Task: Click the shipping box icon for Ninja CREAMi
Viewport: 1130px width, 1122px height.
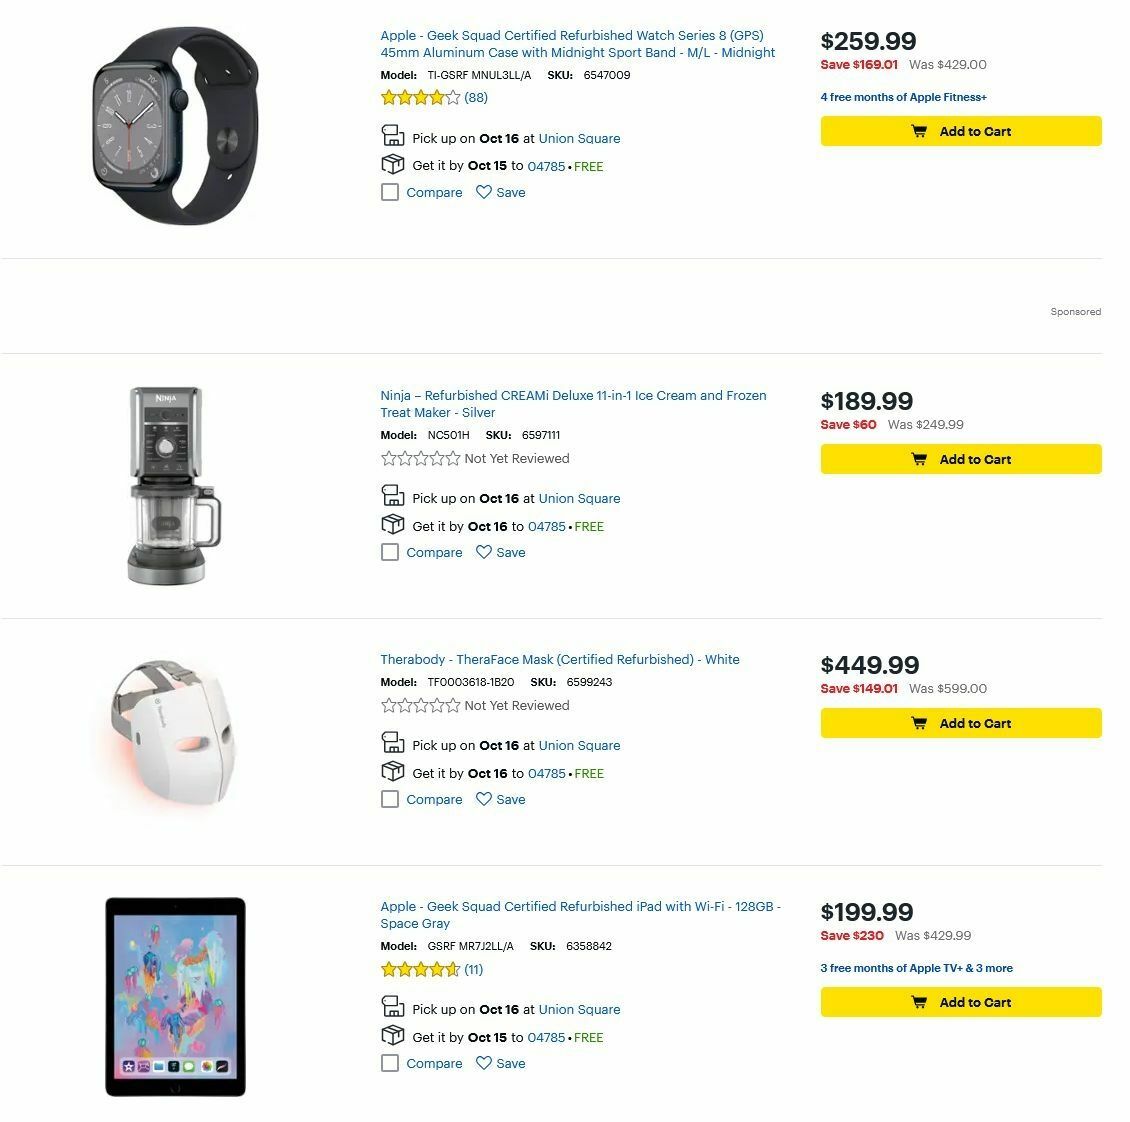Action: coord(392,524)
